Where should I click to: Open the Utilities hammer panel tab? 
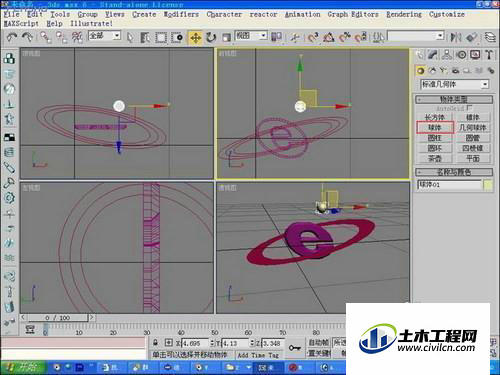click(x=489, y=55)
